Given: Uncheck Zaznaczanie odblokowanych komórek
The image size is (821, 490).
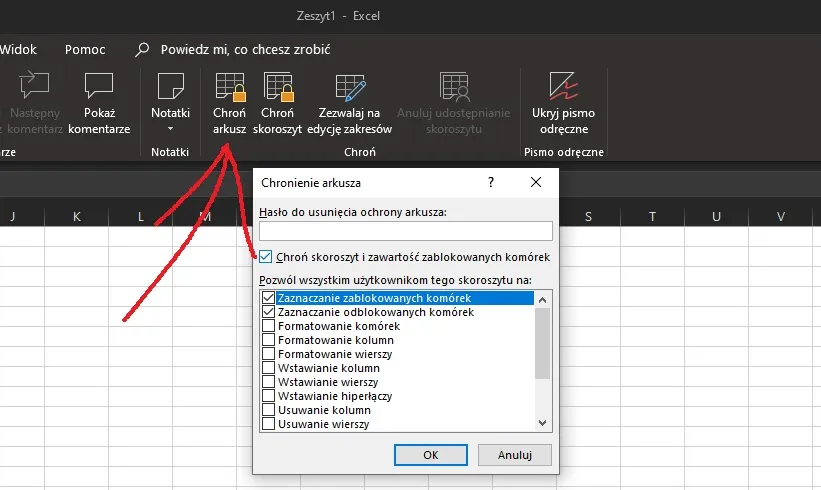Looking at the screenshot, I should click(x=268, y=312).
